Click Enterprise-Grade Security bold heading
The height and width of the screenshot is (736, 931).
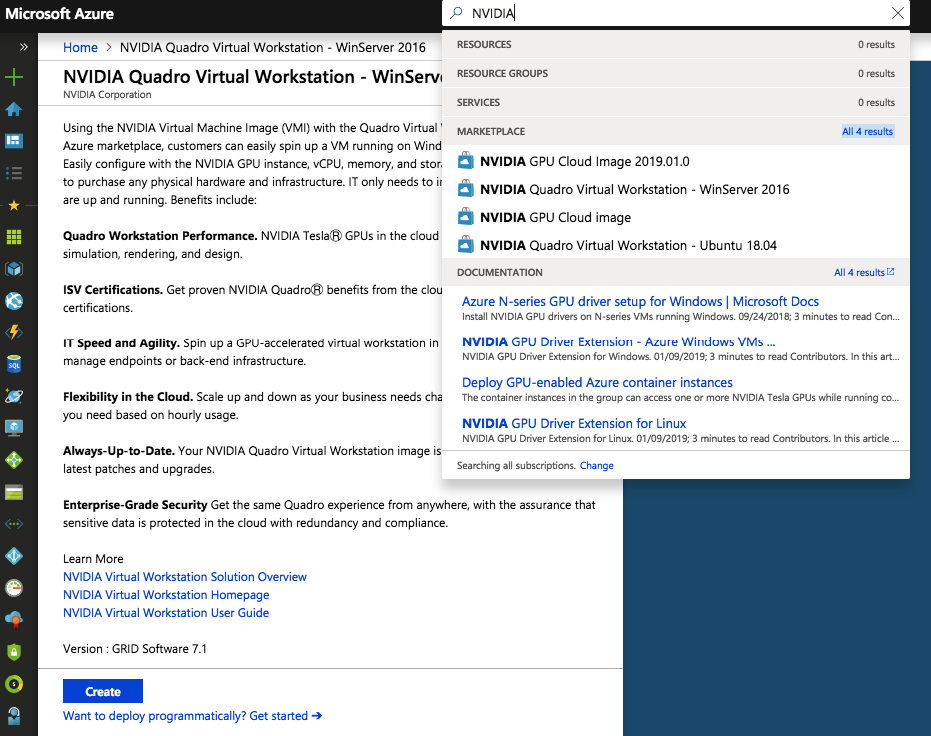135,505
